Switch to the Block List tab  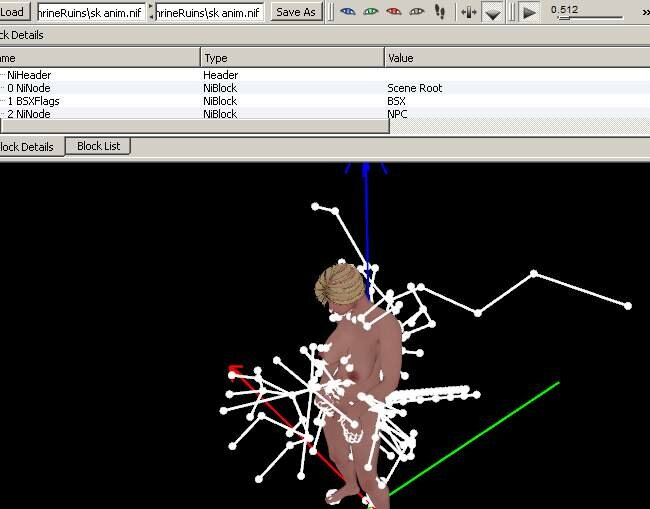click(98, 146)
